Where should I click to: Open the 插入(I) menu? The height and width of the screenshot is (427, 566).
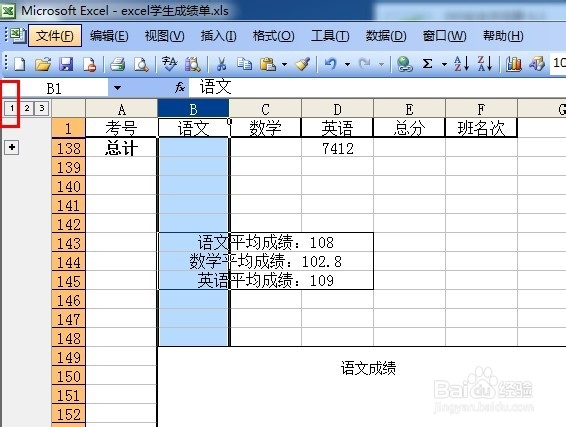[218, 36]
